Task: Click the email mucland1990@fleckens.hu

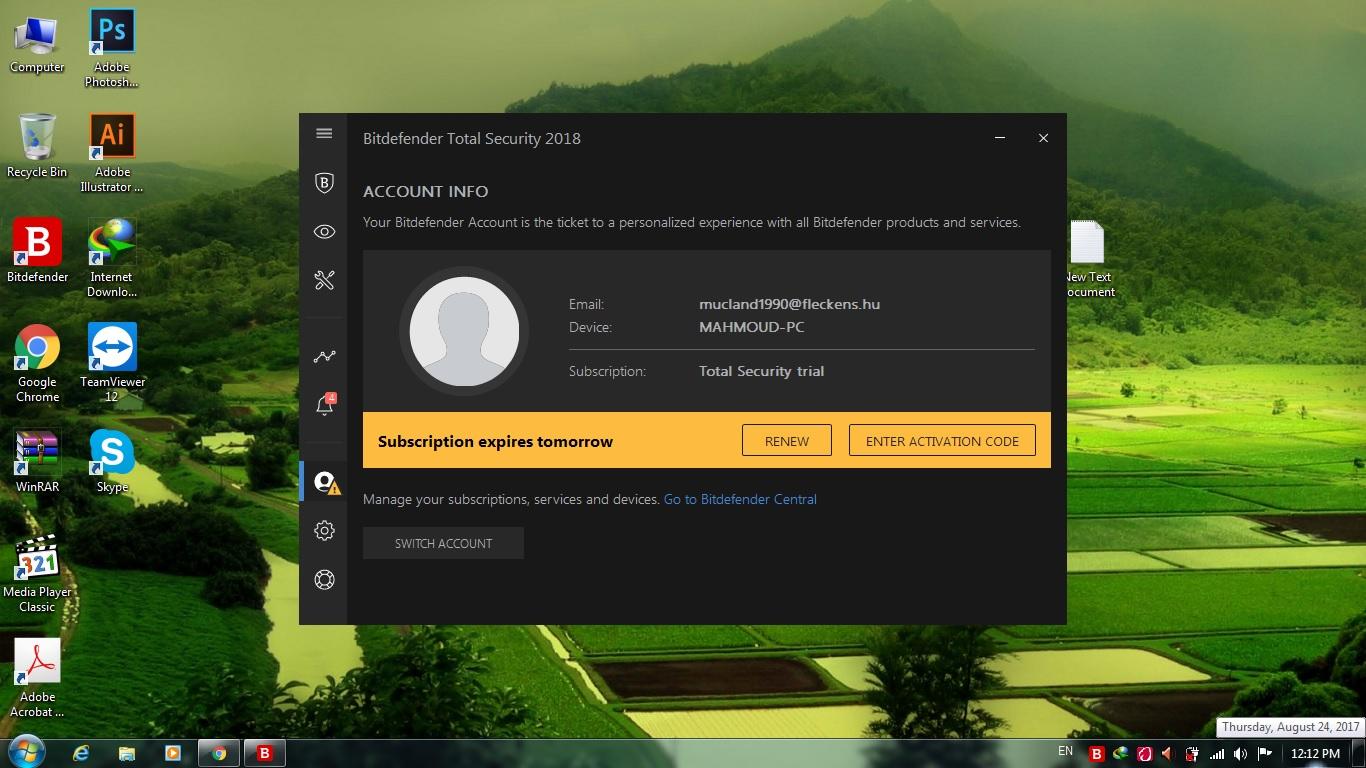Action: (789, 304)
